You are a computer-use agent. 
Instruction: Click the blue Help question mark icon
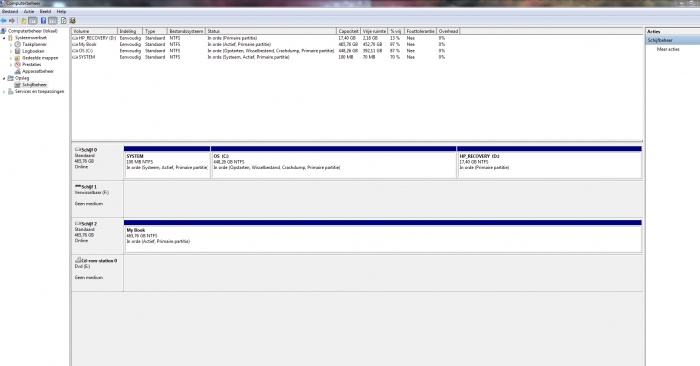click(43, 21)
